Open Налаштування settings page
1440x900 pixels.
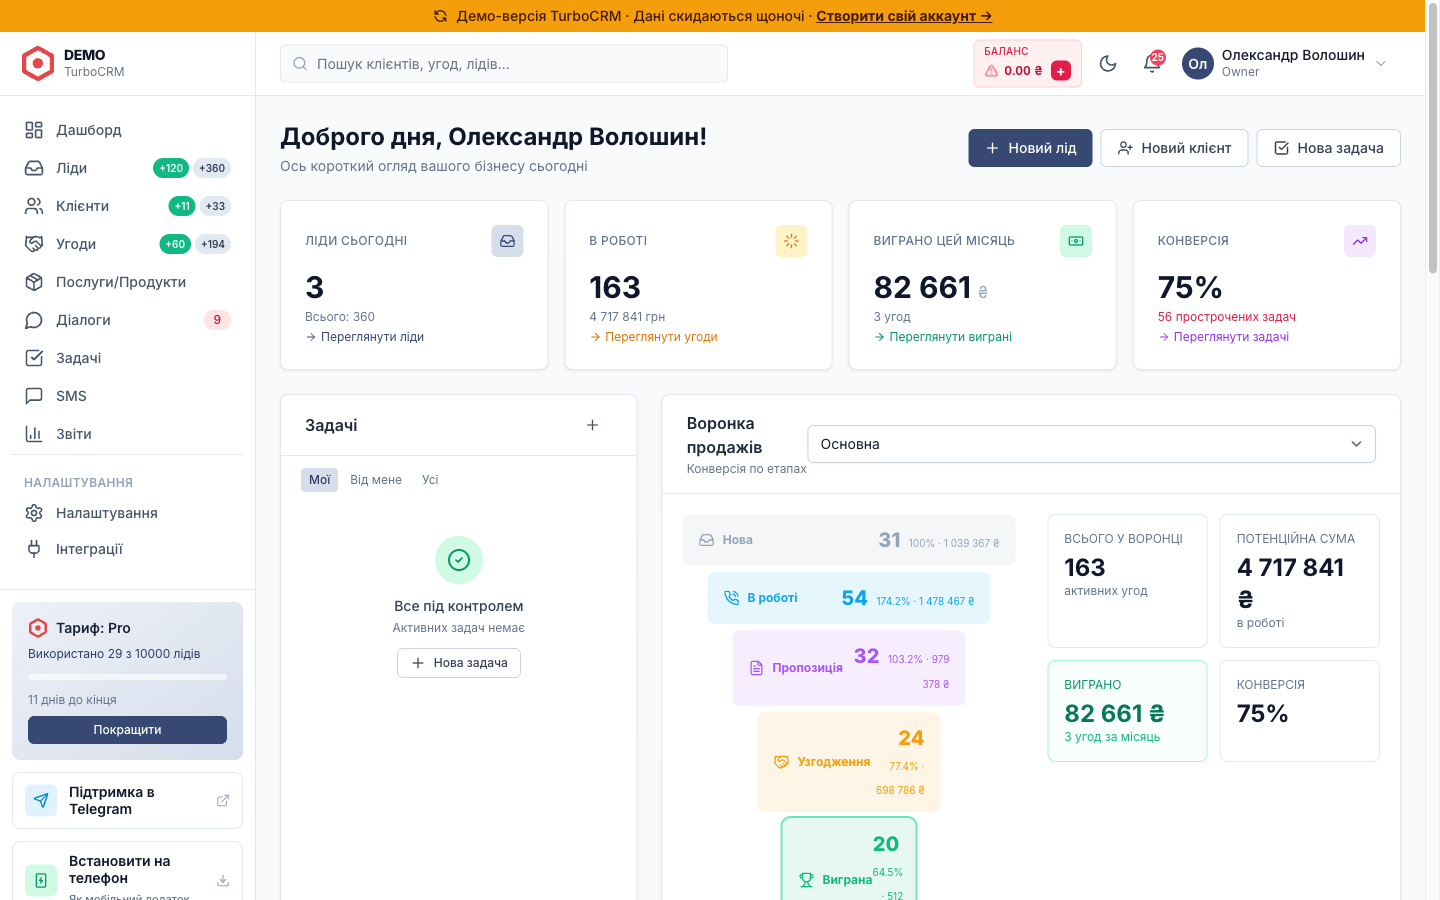127,513
